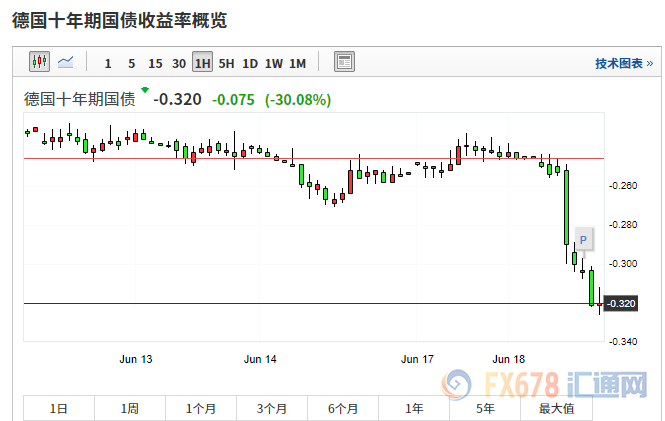Click the Jun 13 date label
This screenshot has height=421, width=665.
(136, 359)
